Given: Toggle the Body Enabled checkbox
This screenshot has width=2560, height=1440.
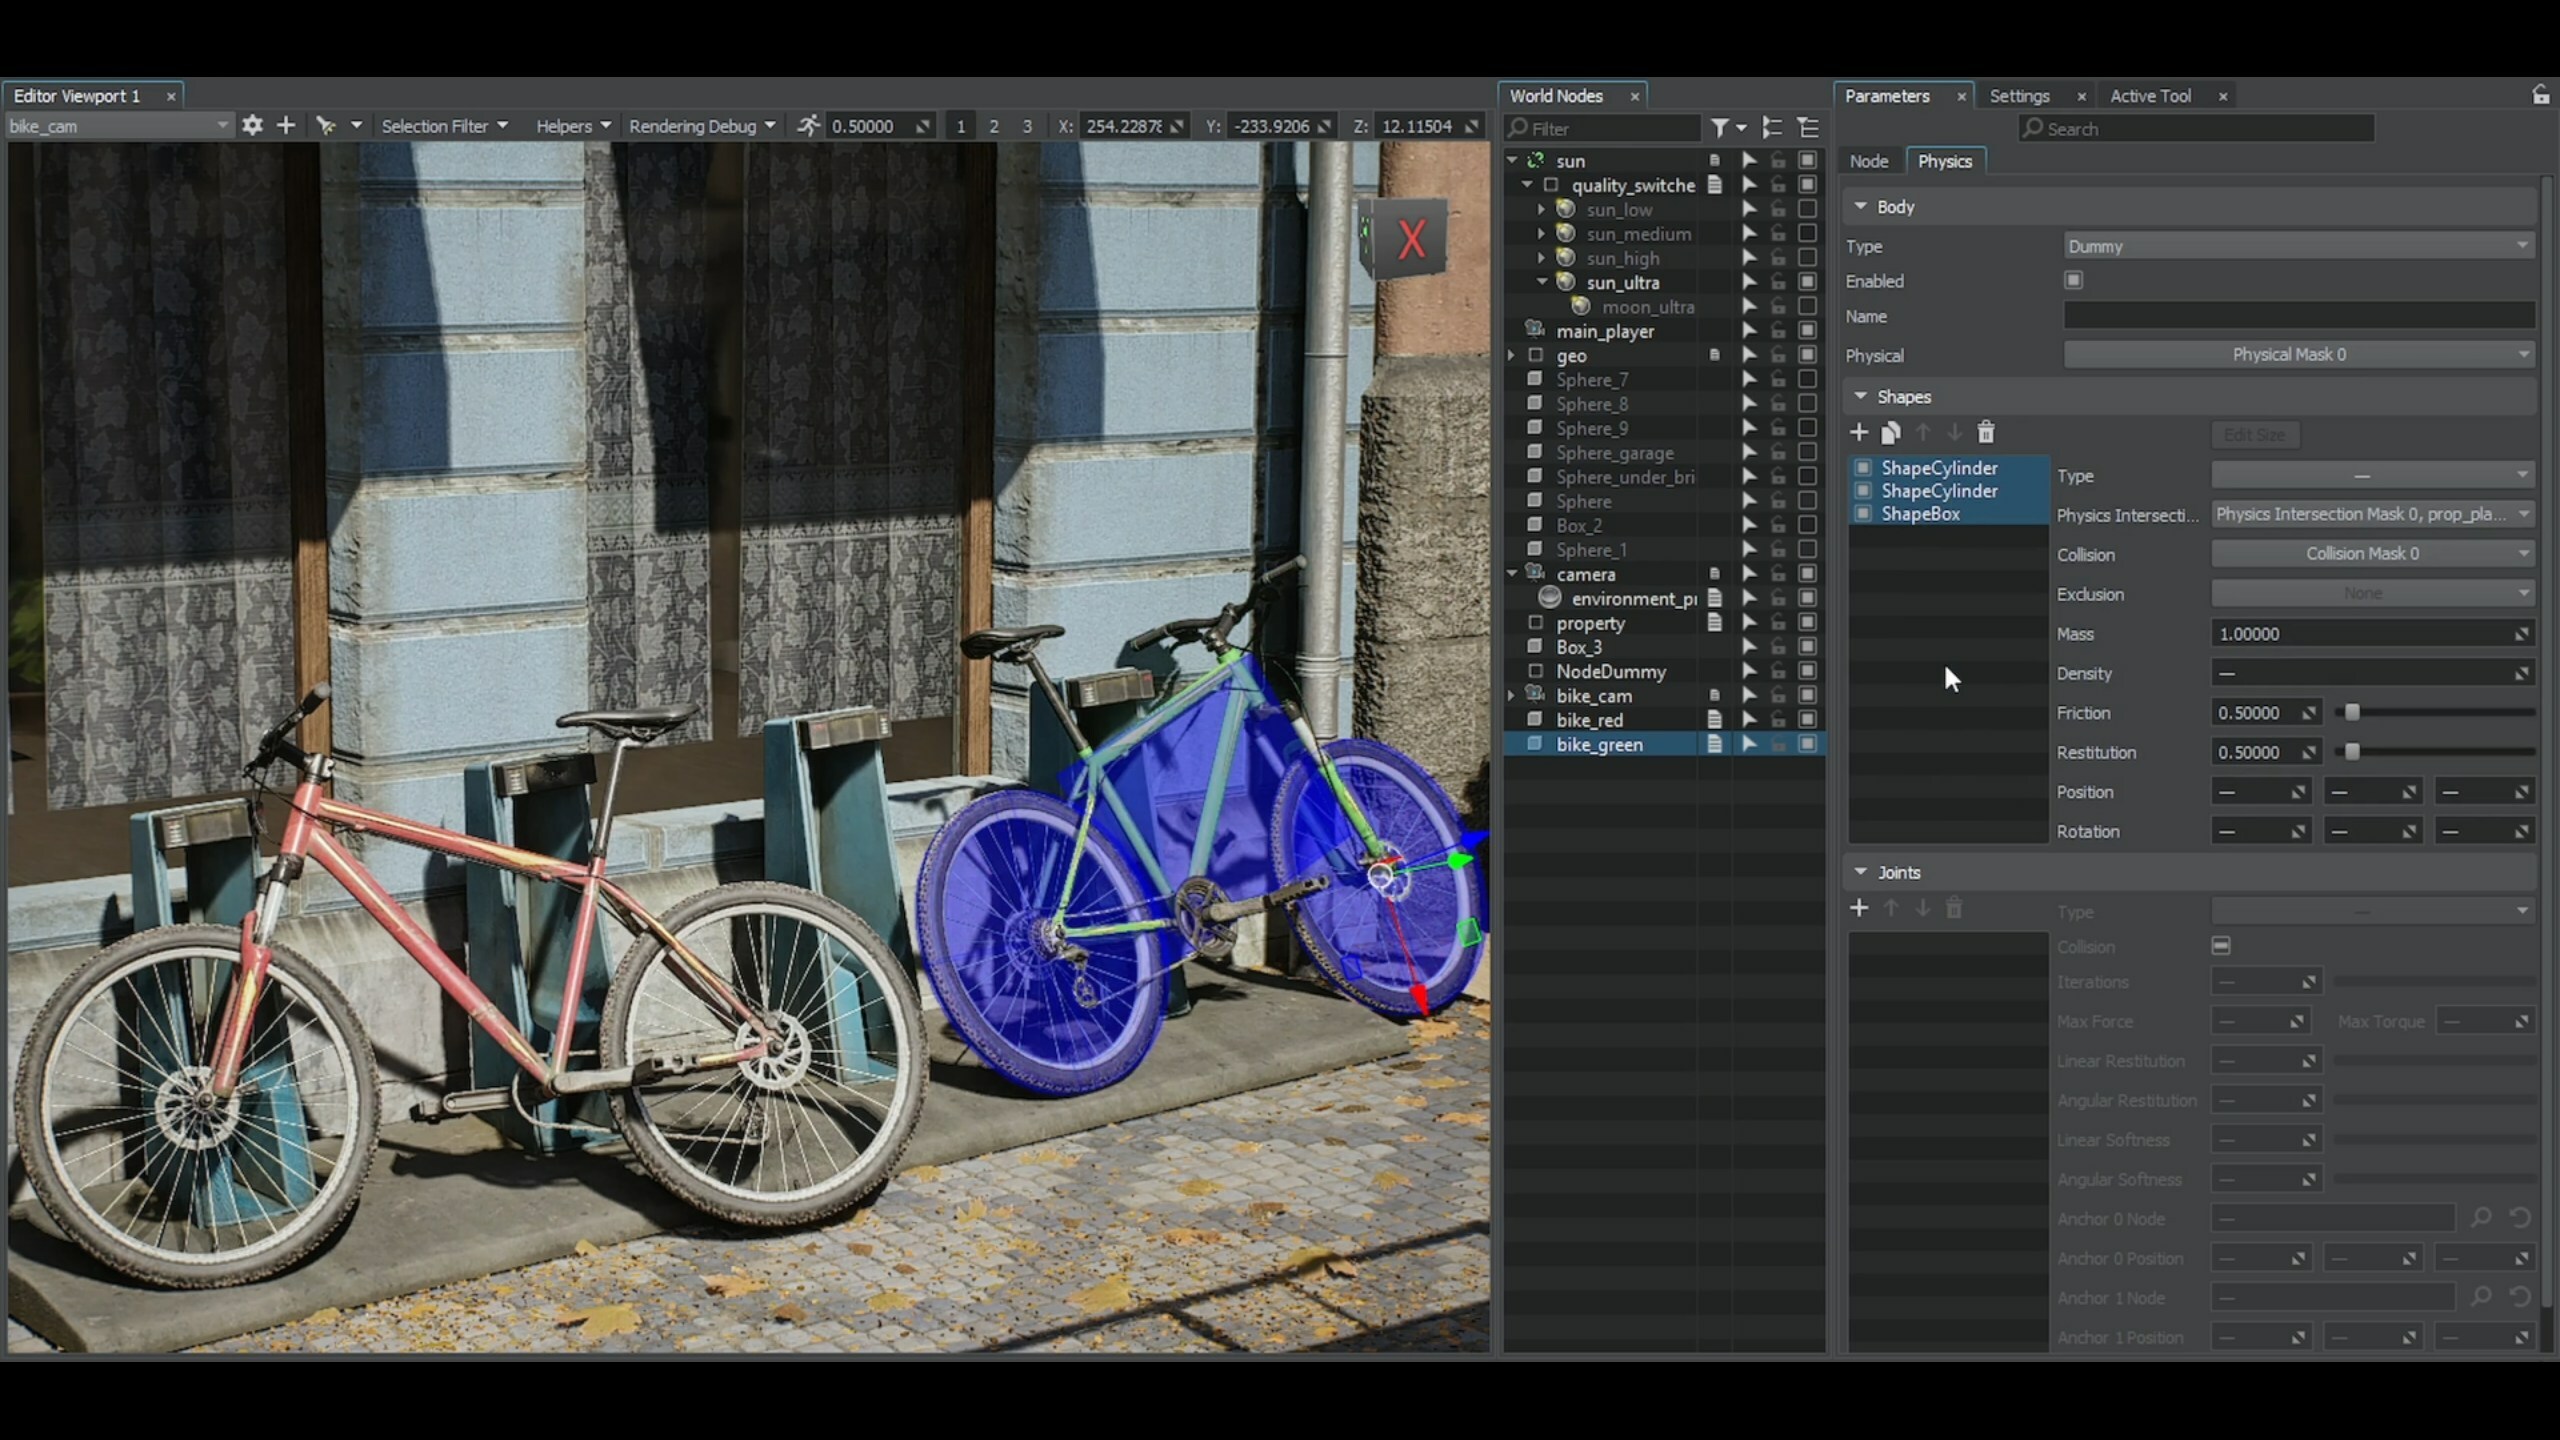Looking at the screenshot, I should pos(2074,281).
